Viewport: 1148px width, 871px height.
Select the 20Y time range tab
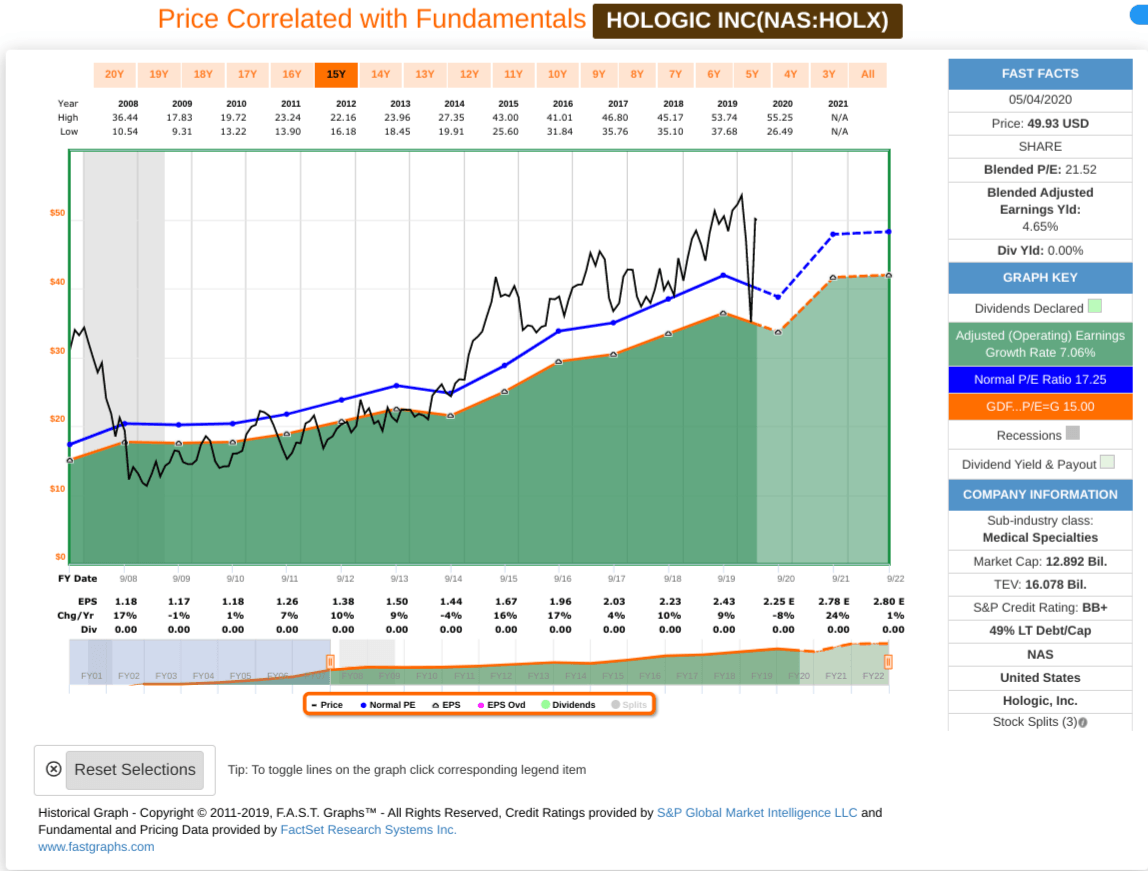click(x=115, y=75)
